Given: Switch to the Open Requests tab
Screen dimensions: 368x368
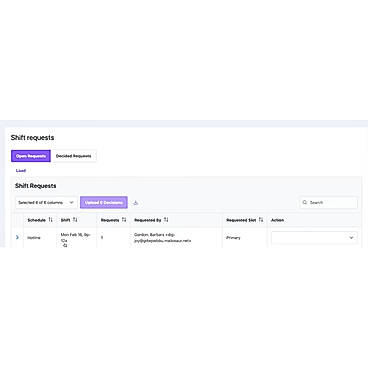Looking at the screenshot, I should [31, 156].
